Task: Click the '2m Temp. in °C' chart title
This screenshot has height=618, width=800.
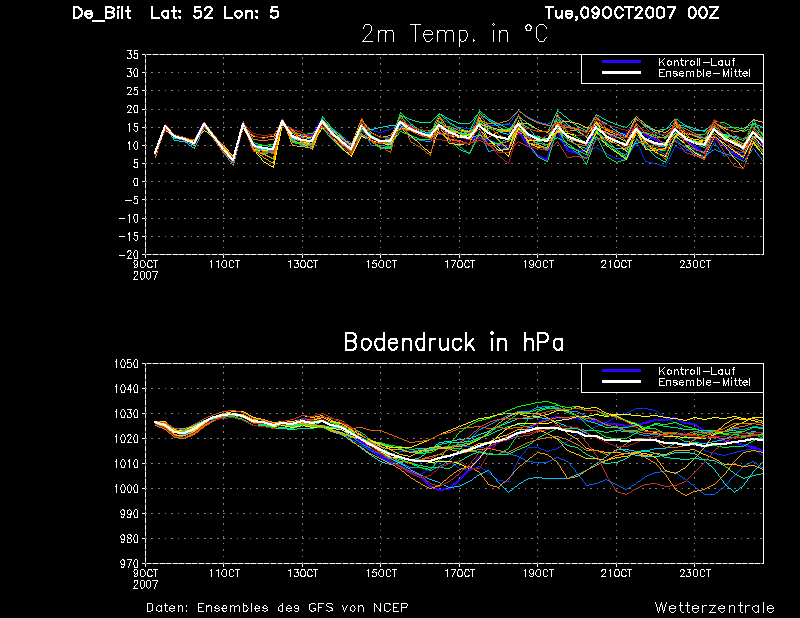Action: (x=454, y=34)
